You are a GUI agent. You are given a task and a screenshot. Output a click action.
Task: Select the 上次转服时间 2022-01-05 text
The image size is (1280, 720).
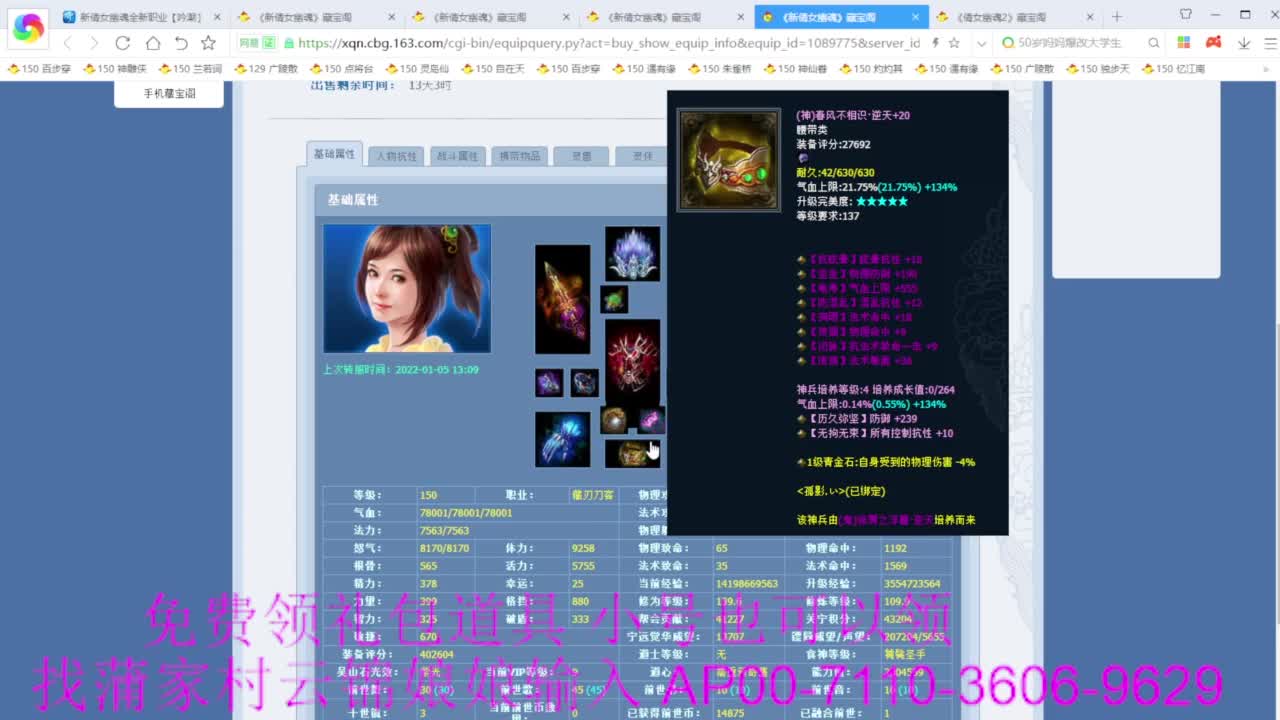(400, 369)
